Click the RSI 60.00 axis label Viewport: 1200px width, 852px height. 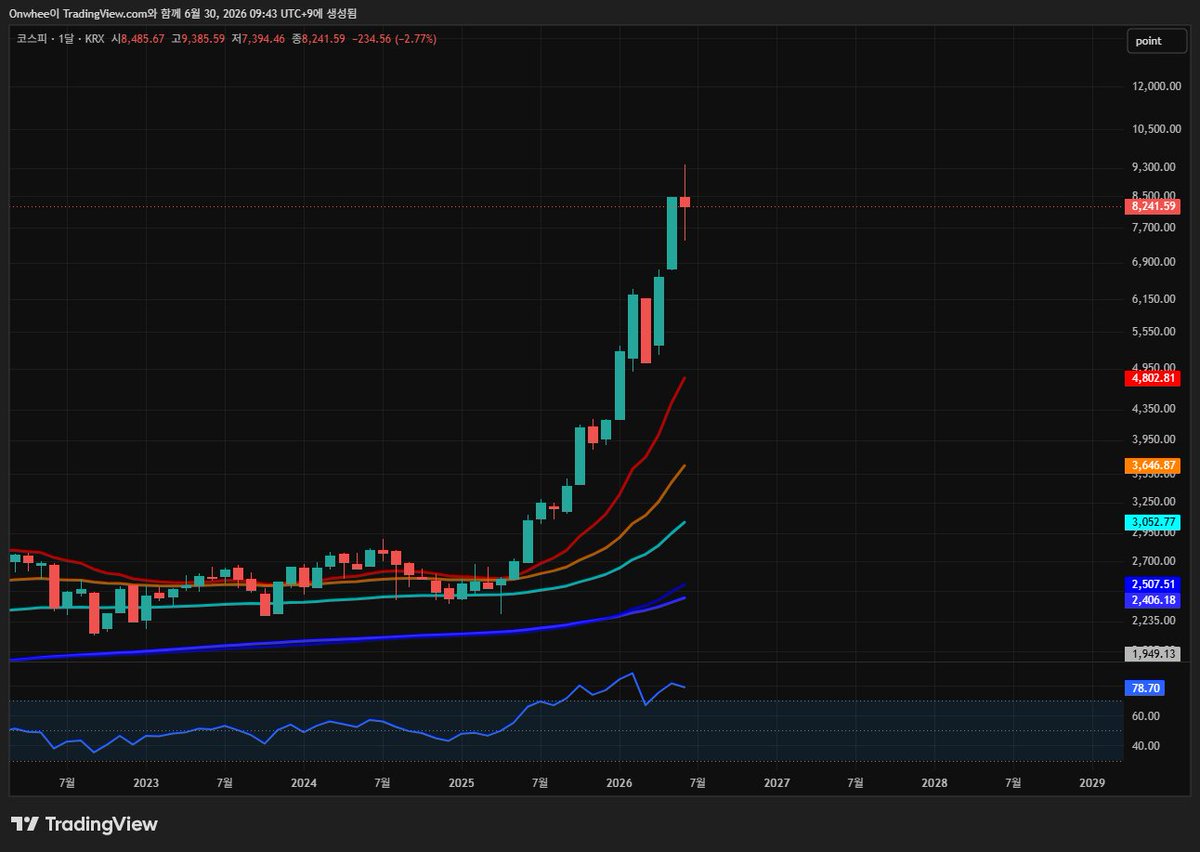point(1146,716)
